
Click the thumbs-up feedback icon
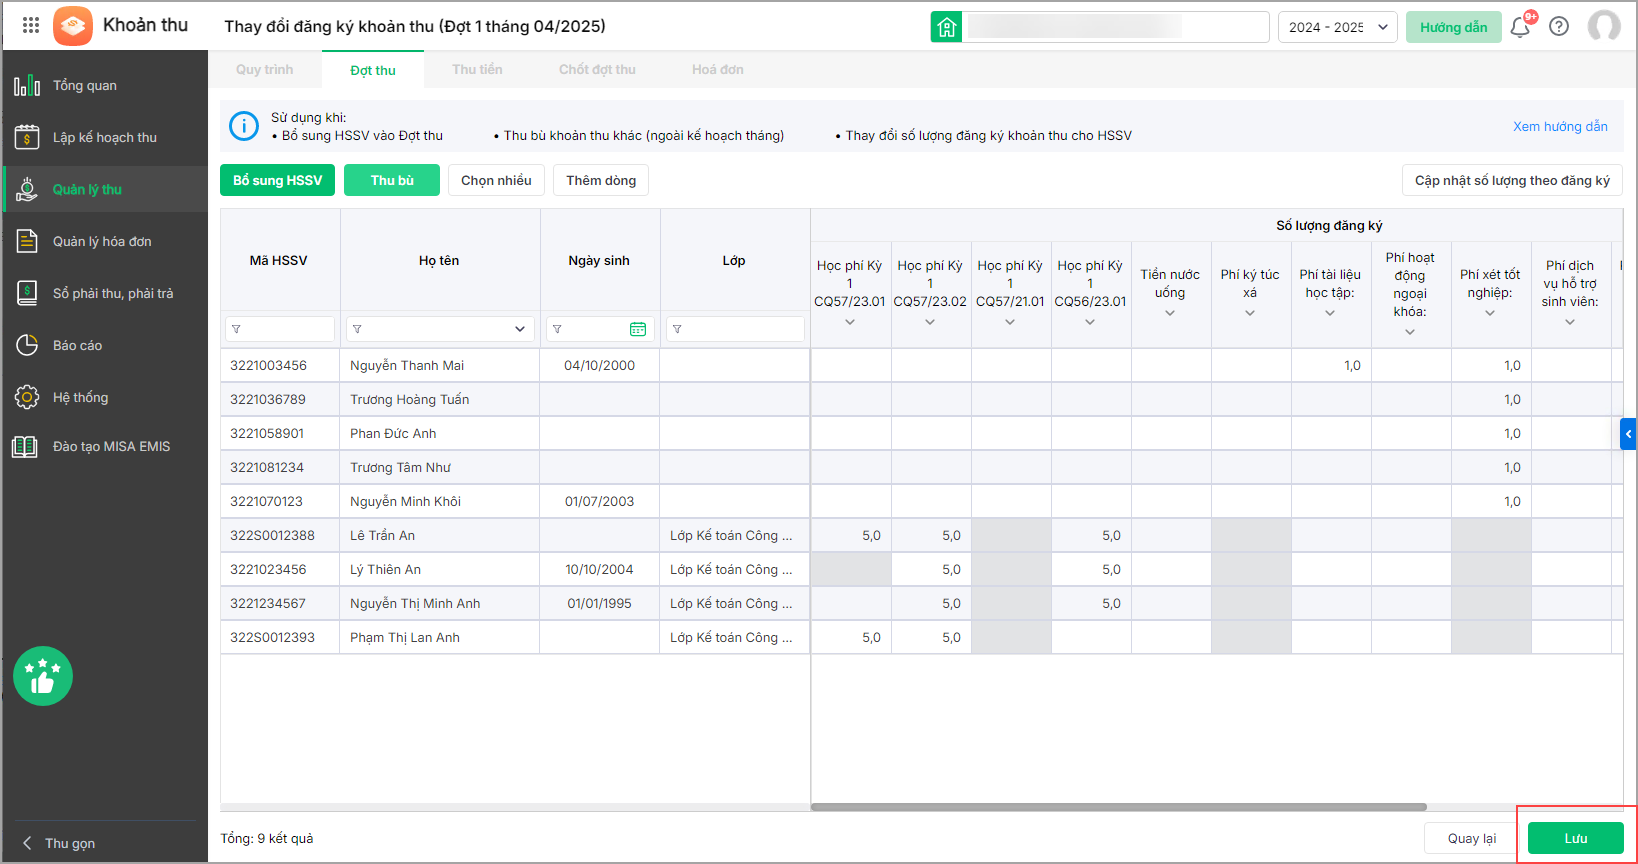[x=43, y=677]
